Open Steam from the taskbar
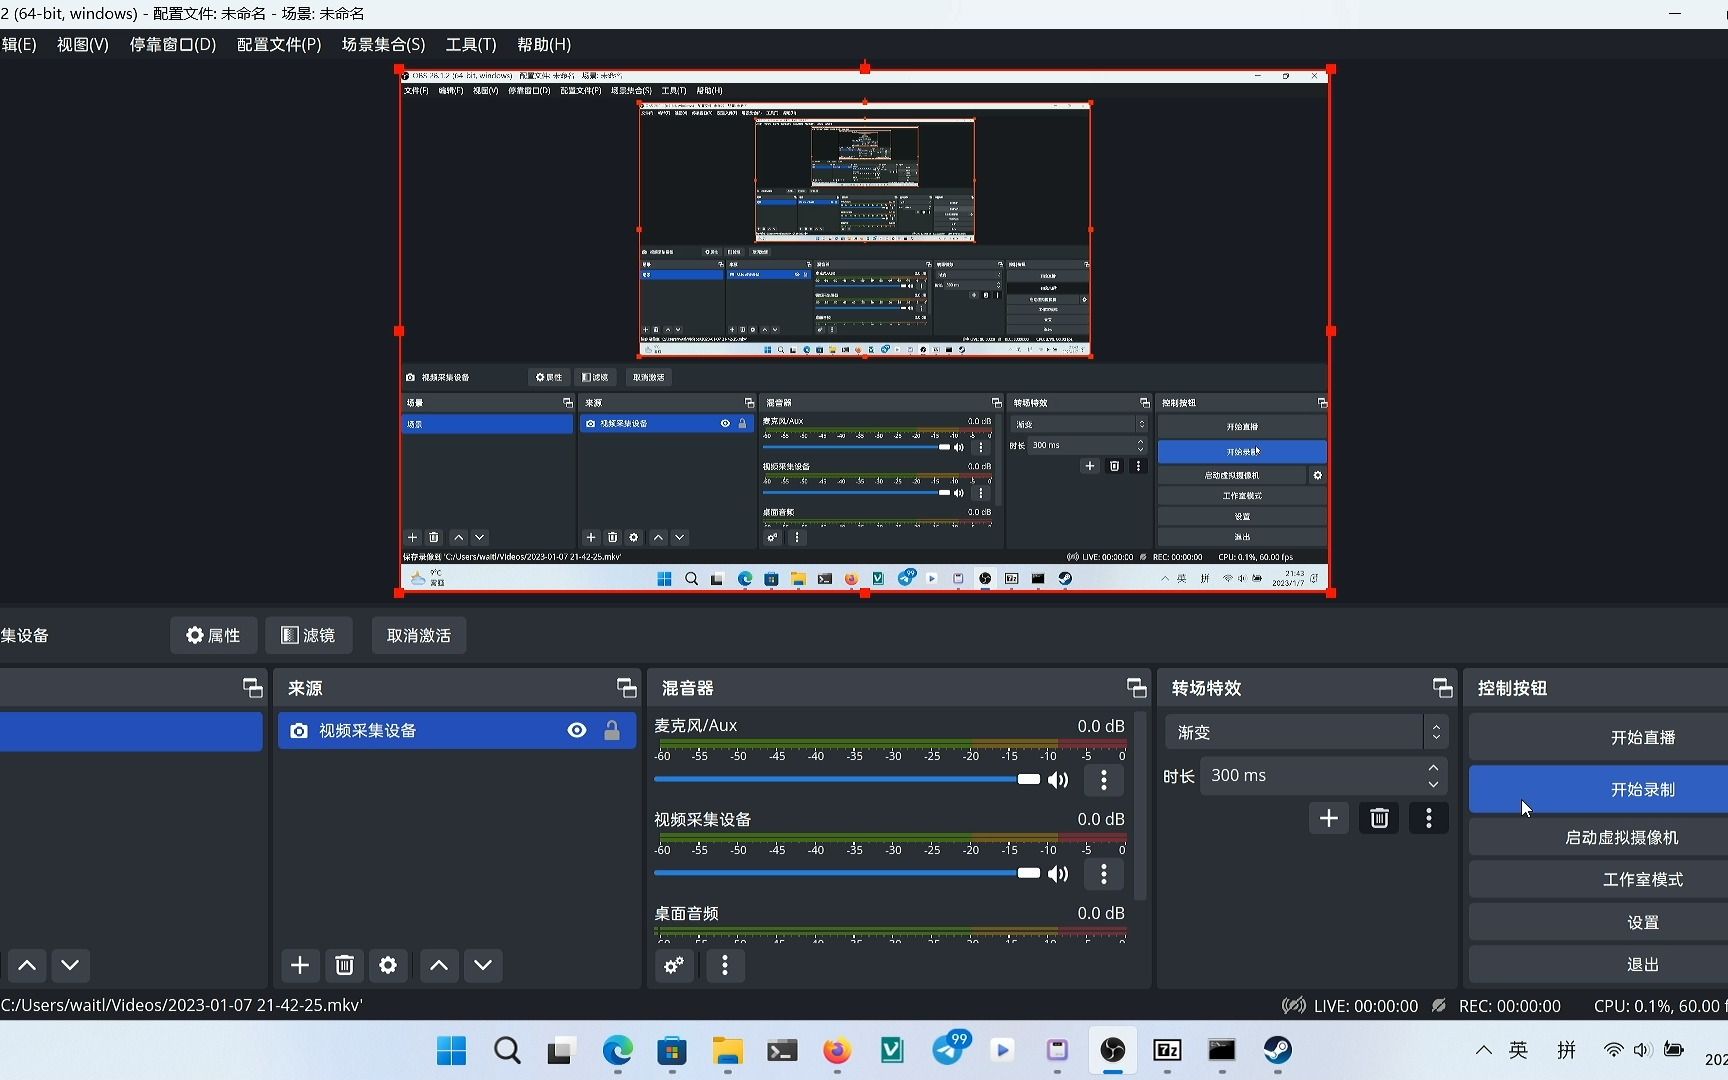This screenshot has height=1080, width=1728. (x=1277, y=1050)
